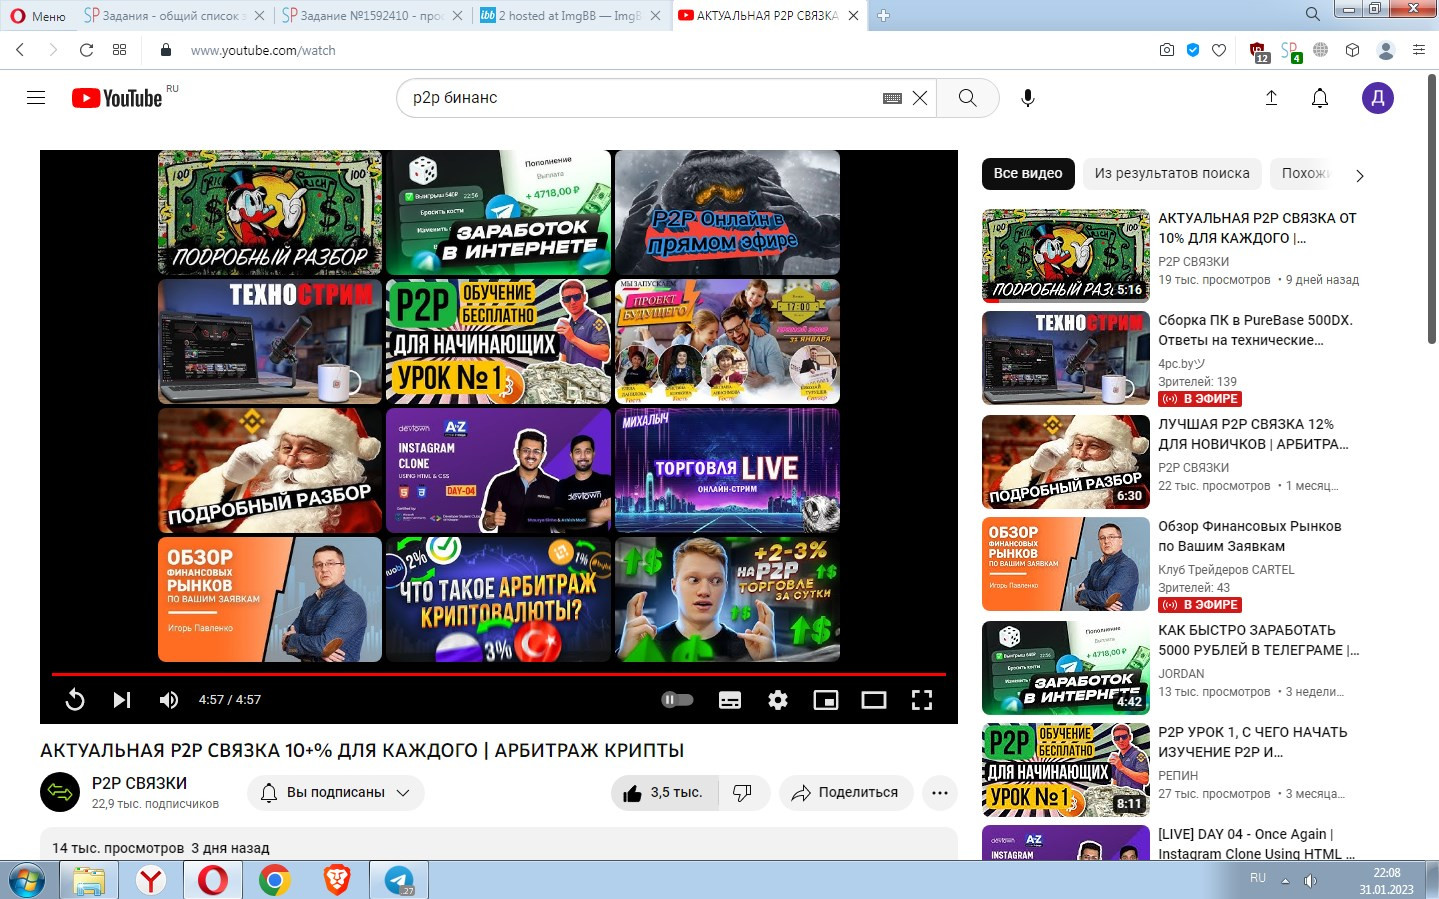Open Windows Start menu

pos(28,881)
